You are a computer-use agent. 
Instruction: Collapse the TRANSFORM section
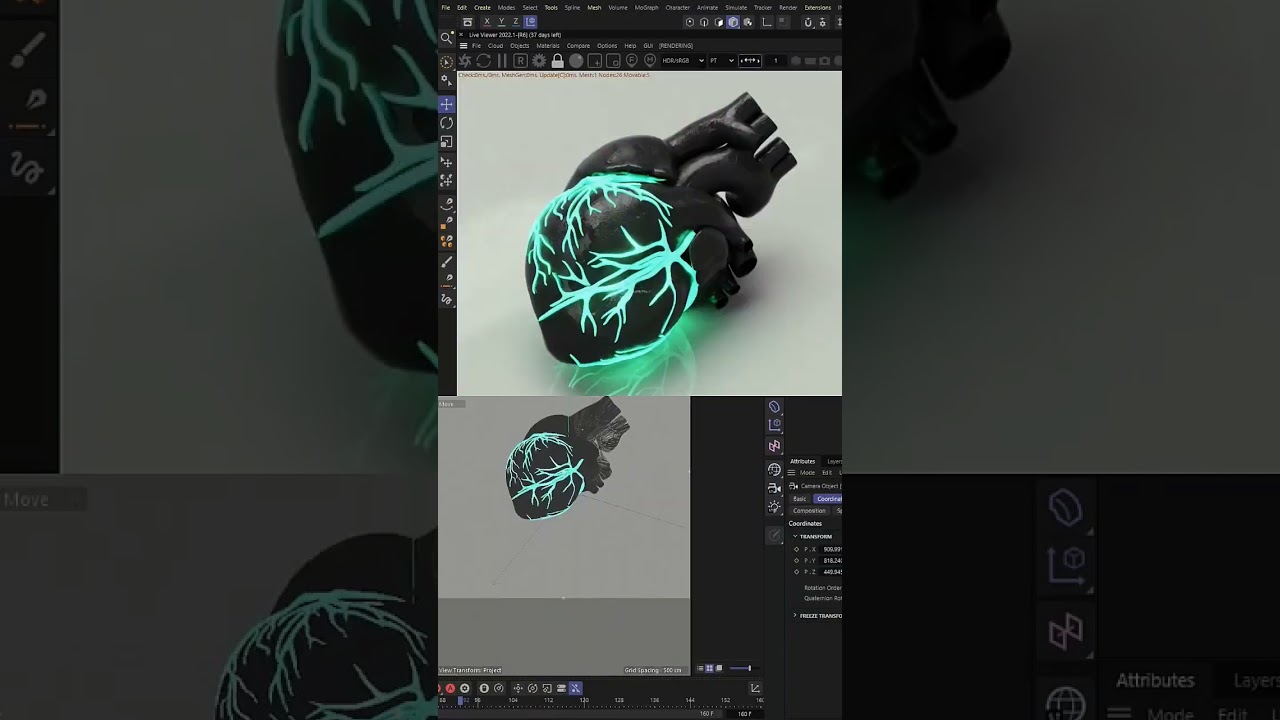(795, 536)
